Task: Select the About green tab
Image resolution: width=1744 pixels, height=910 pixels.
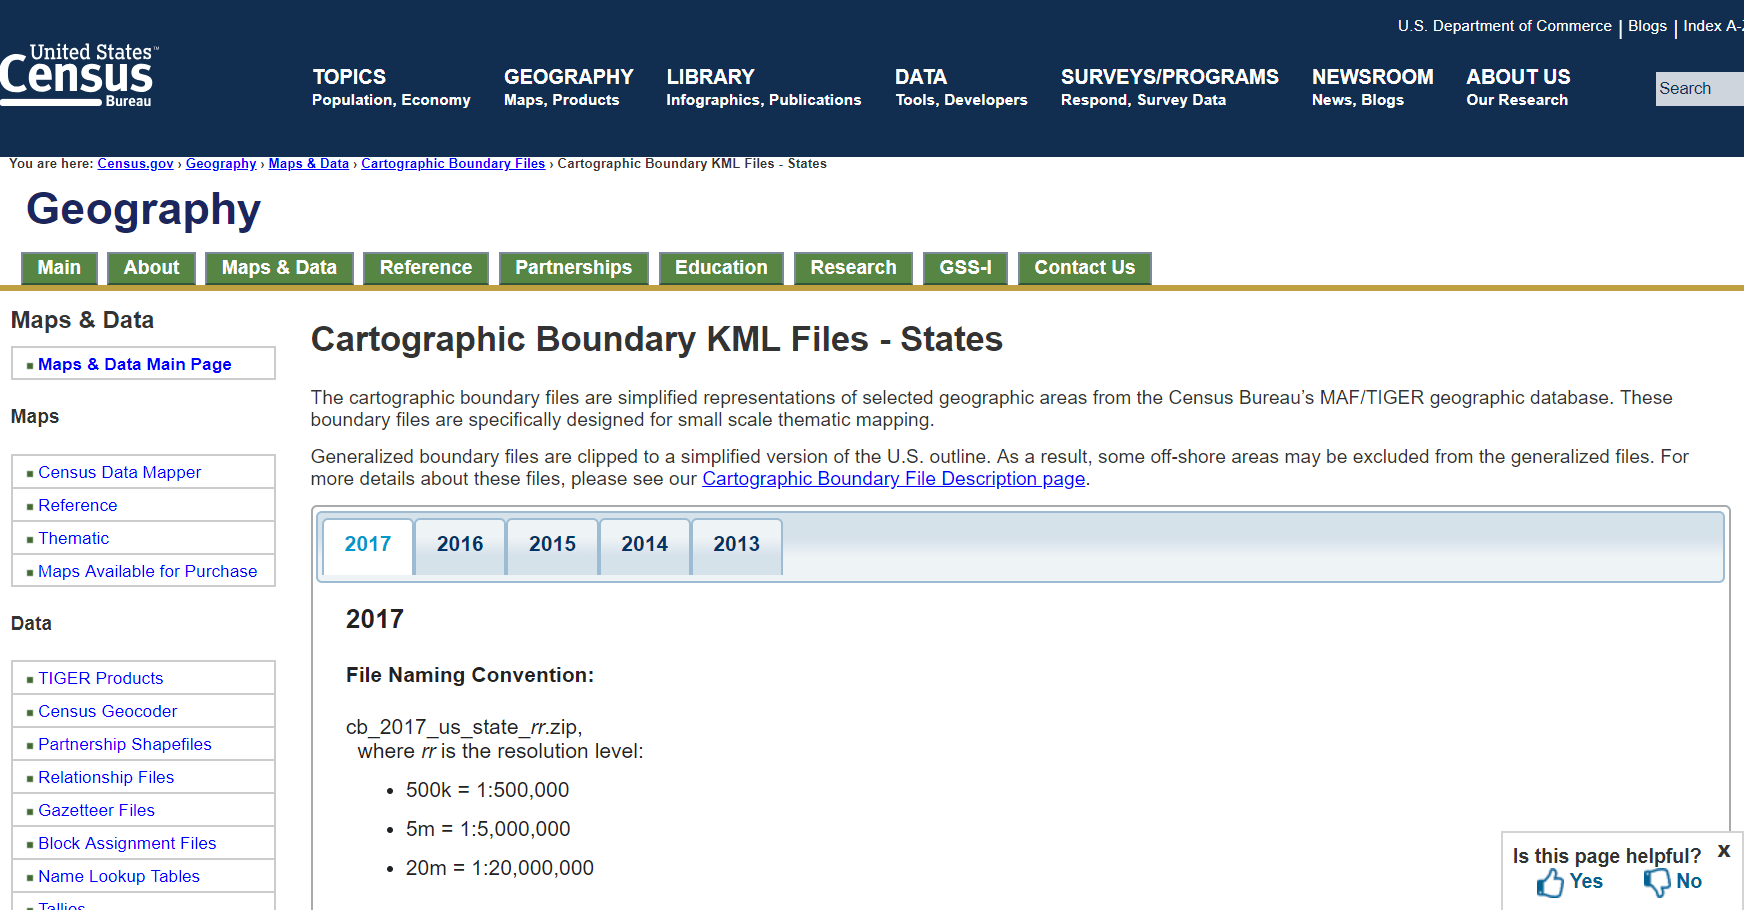Action: [x=151, y=268]
